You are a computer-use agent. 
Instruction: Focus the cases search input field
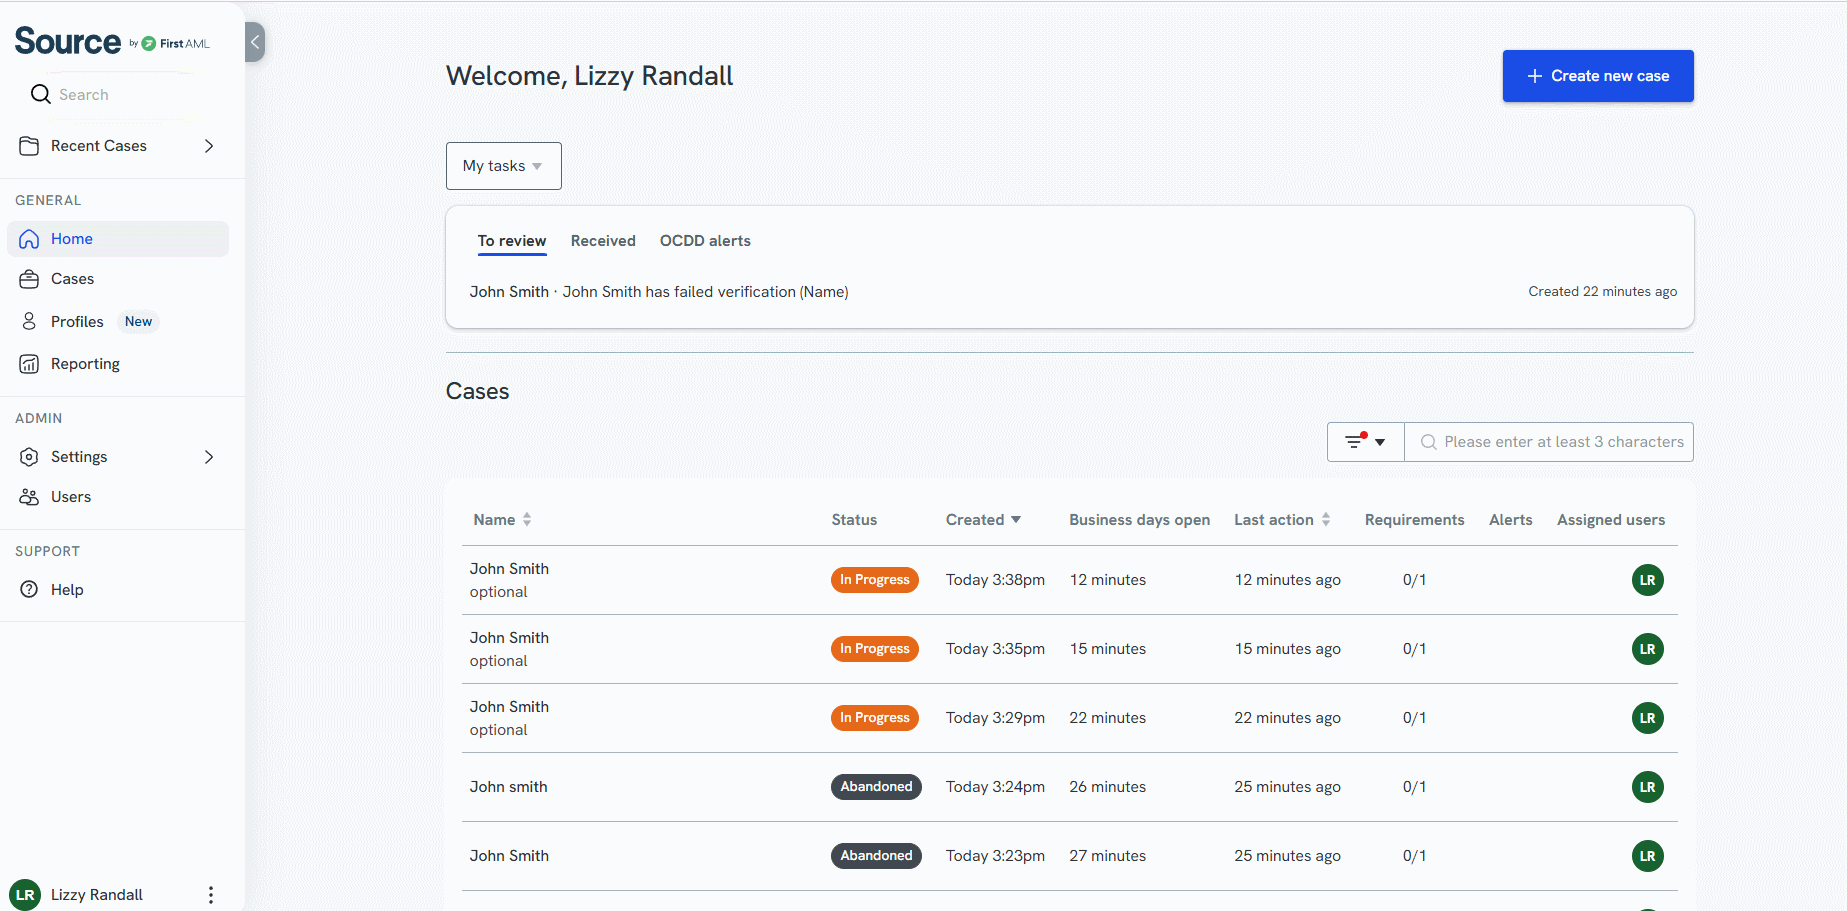(x=1549, y=442)
